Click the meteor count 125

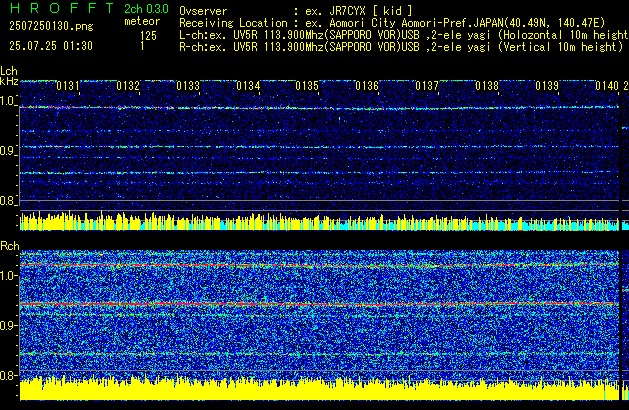(x=148, y=36)
